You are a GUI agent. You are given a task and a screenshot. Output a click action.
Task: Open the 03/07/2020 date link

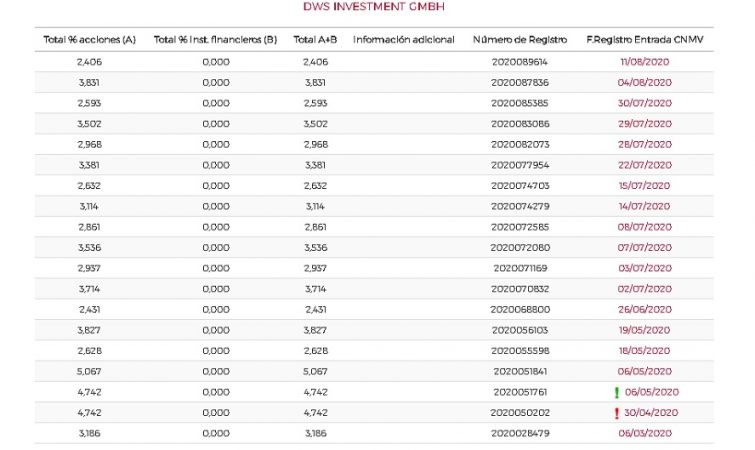643,268
